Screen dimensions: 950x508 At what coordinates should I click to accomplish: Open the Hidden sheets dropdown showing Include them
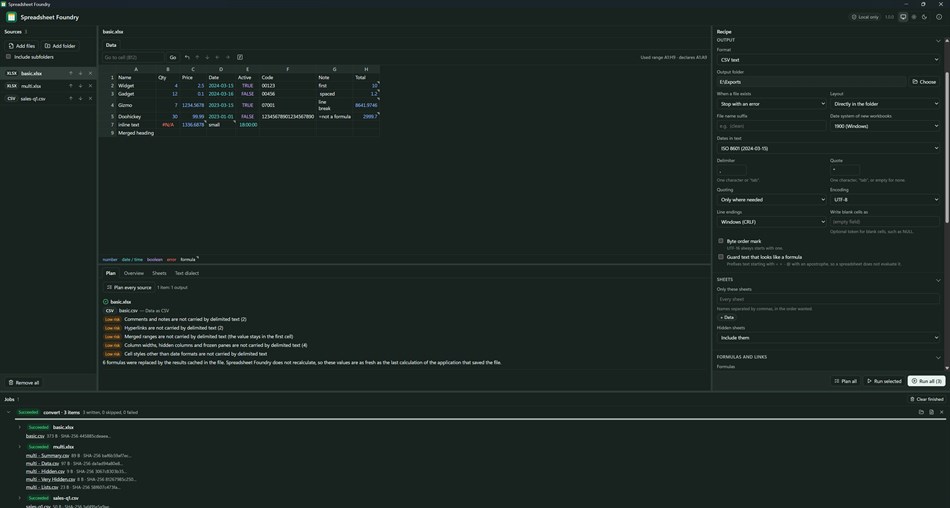pyautogui.click(x=828, y=338)
